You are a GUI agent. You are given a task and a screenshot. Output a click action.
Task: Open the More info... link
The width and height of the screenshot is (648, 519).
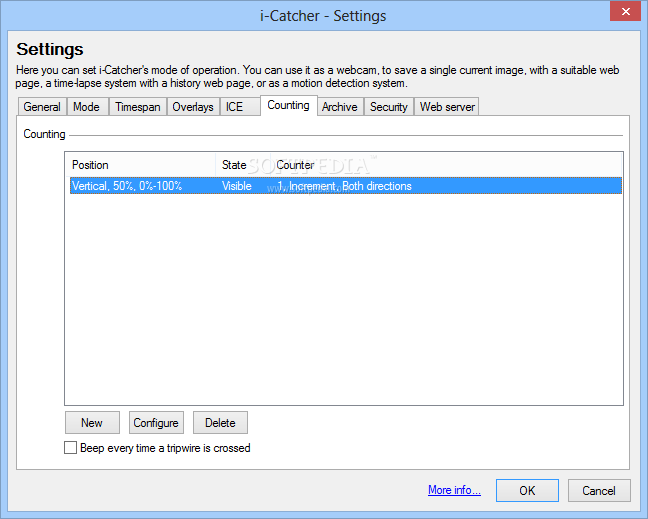(454, 490)
